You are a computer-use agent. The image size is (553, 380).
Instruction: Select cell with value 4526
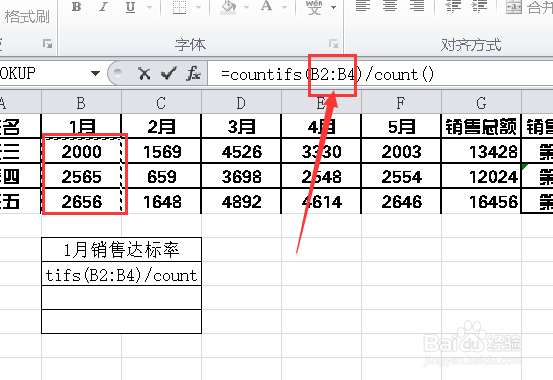coord(241,151)
